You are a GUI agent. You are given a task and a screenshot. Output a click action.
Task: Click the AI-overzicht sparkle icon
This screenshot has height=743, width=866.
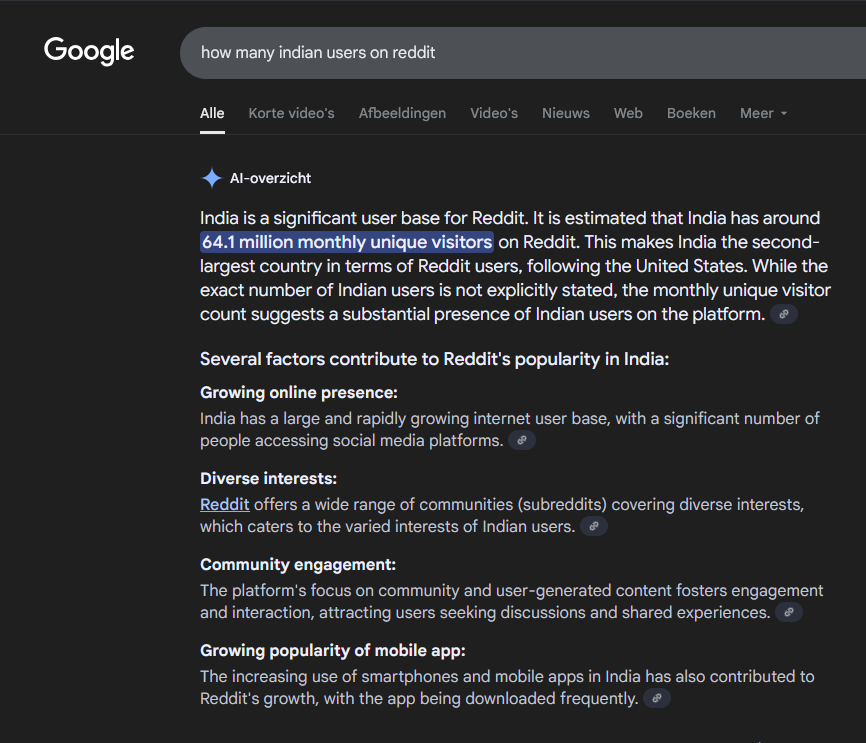tap(212, 178)
